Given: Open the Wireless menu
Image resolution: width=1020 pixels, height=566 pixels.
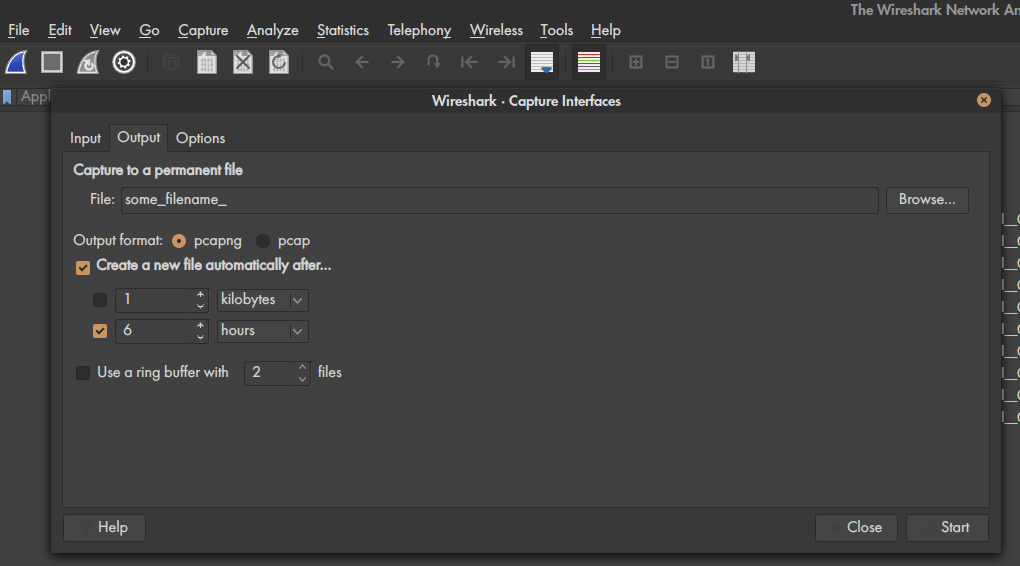Looking at the screenshot, I should [x=496, y=30].
